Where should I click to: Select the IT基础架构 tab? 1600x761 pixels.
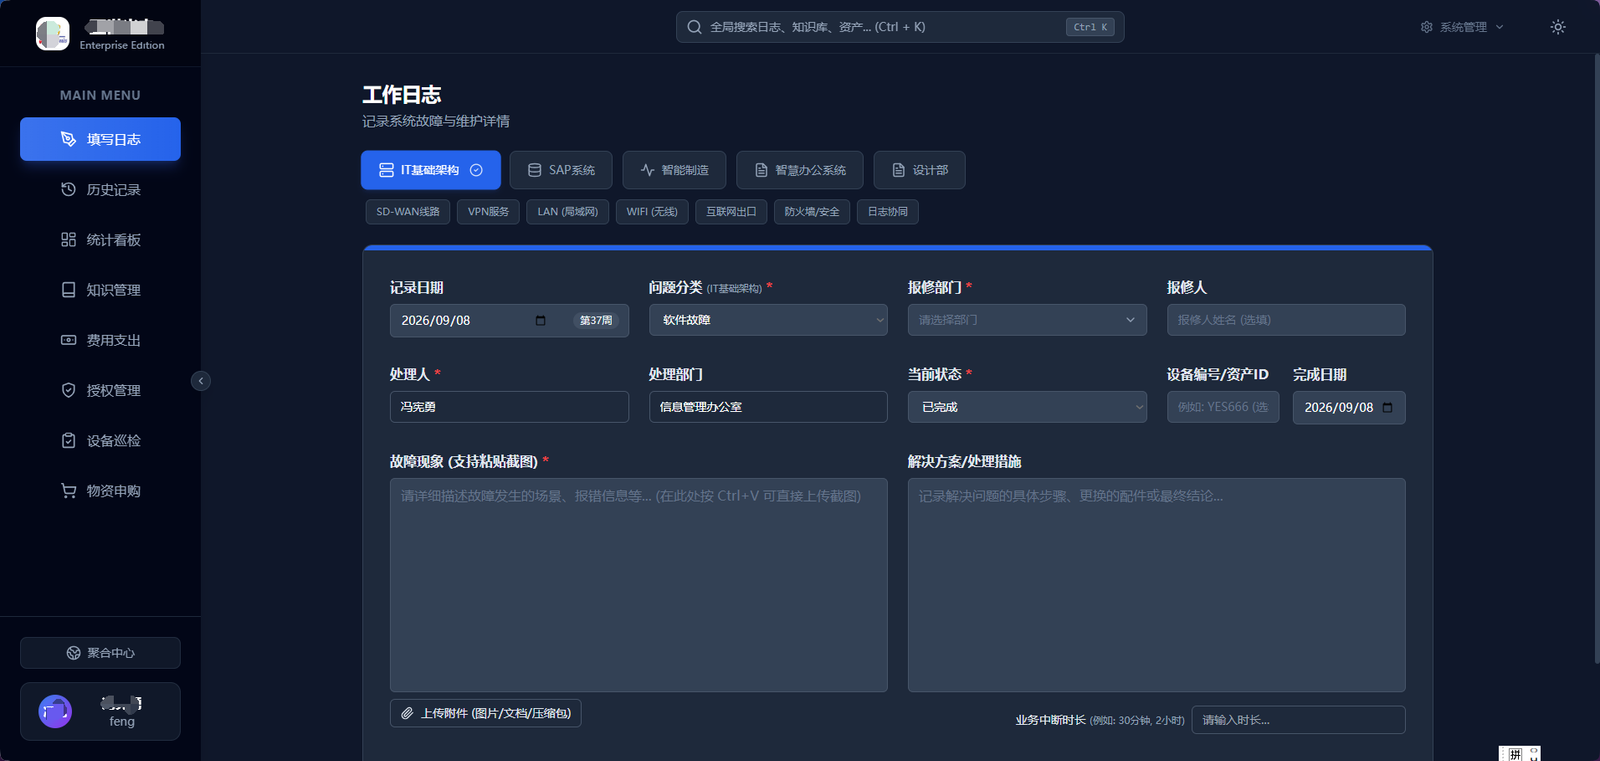click(431, 170)
